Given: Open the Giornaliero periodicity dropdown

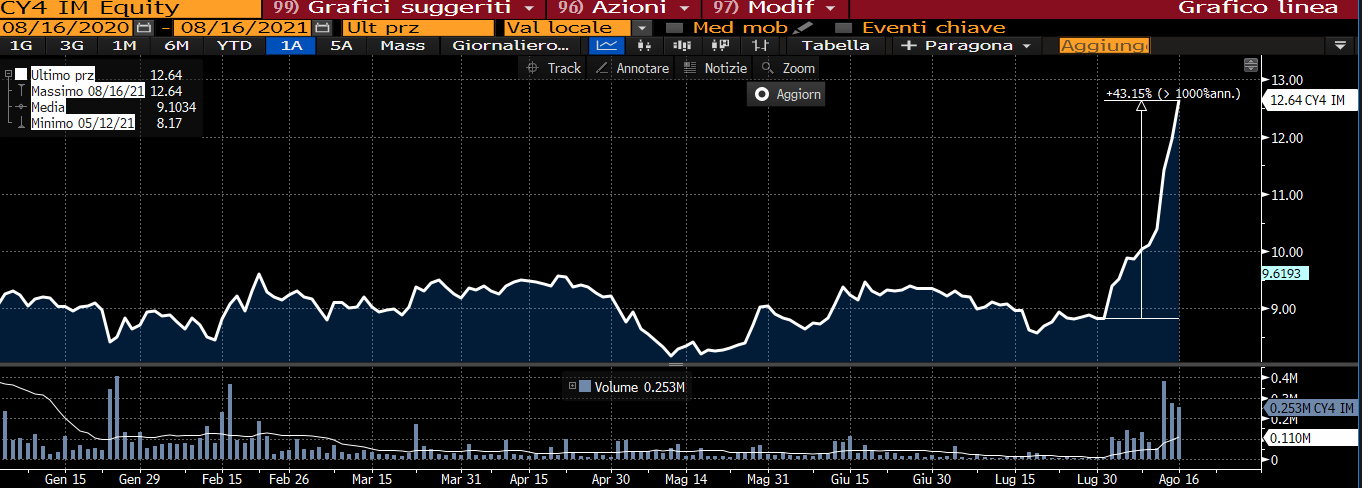Looking at the screenshot, I should 510,45.
